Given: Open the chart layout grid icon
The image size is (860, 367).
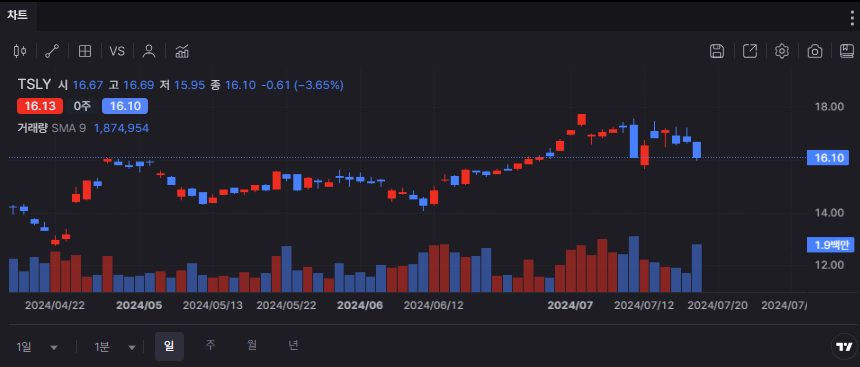Looking at the screenshot, I should click(84, 51).
